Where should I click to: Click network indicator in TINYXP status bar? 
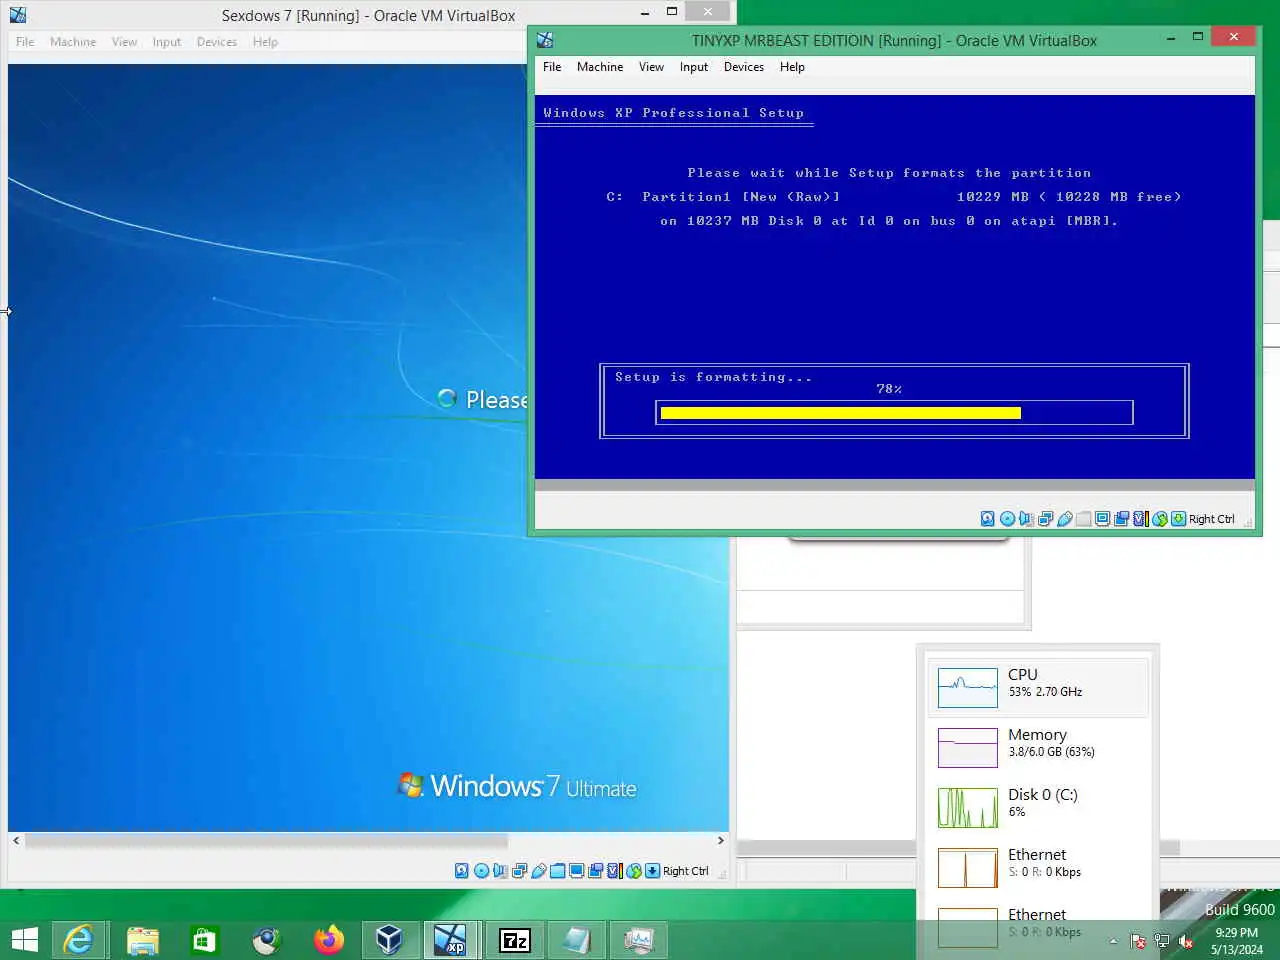(1045, 519)
